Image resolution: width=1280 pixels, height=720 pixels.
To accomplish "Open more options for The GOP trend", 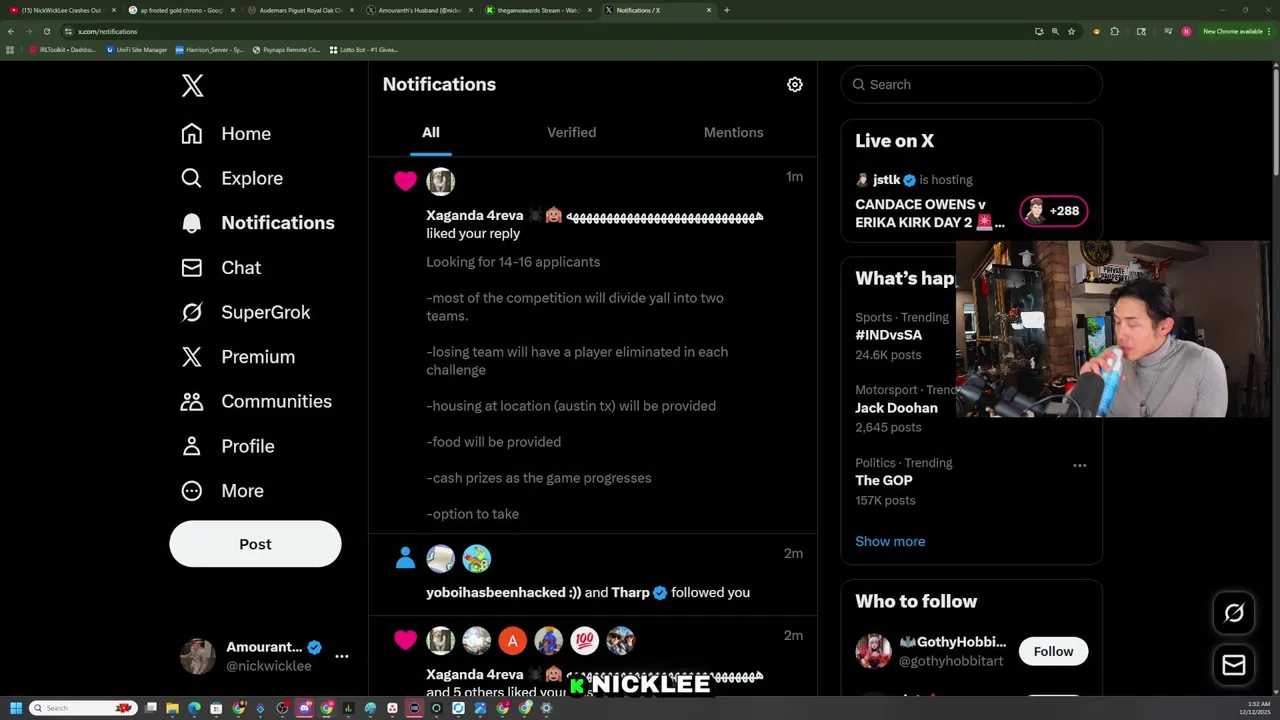I will (1079, 465).
